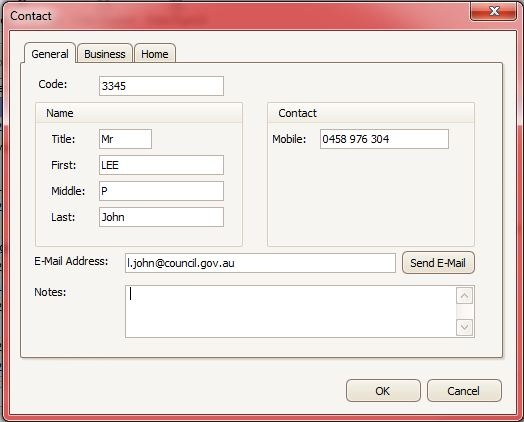524x422 pixels.
Task: Click inside the Notes text area
Action: click(x=291, y=311)
